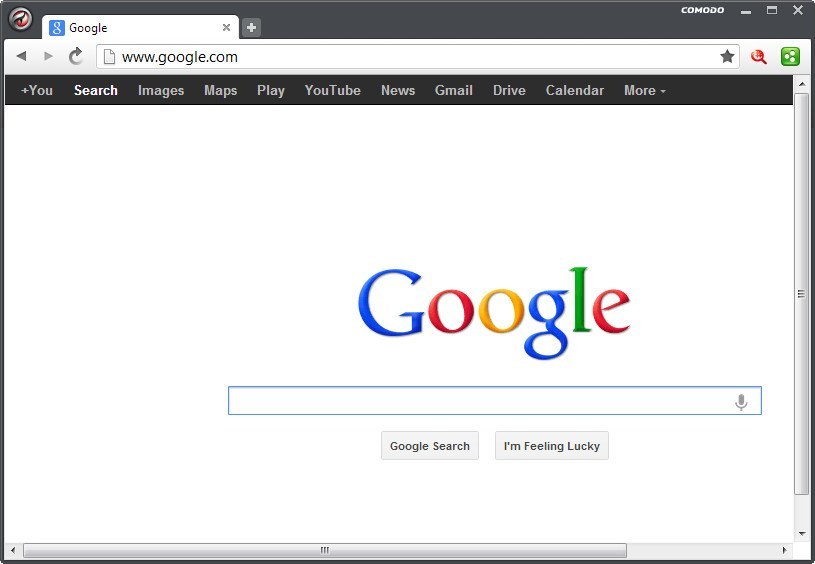
Task: Open the Comodo Dragon menu logo
Action: click(21, 19)
